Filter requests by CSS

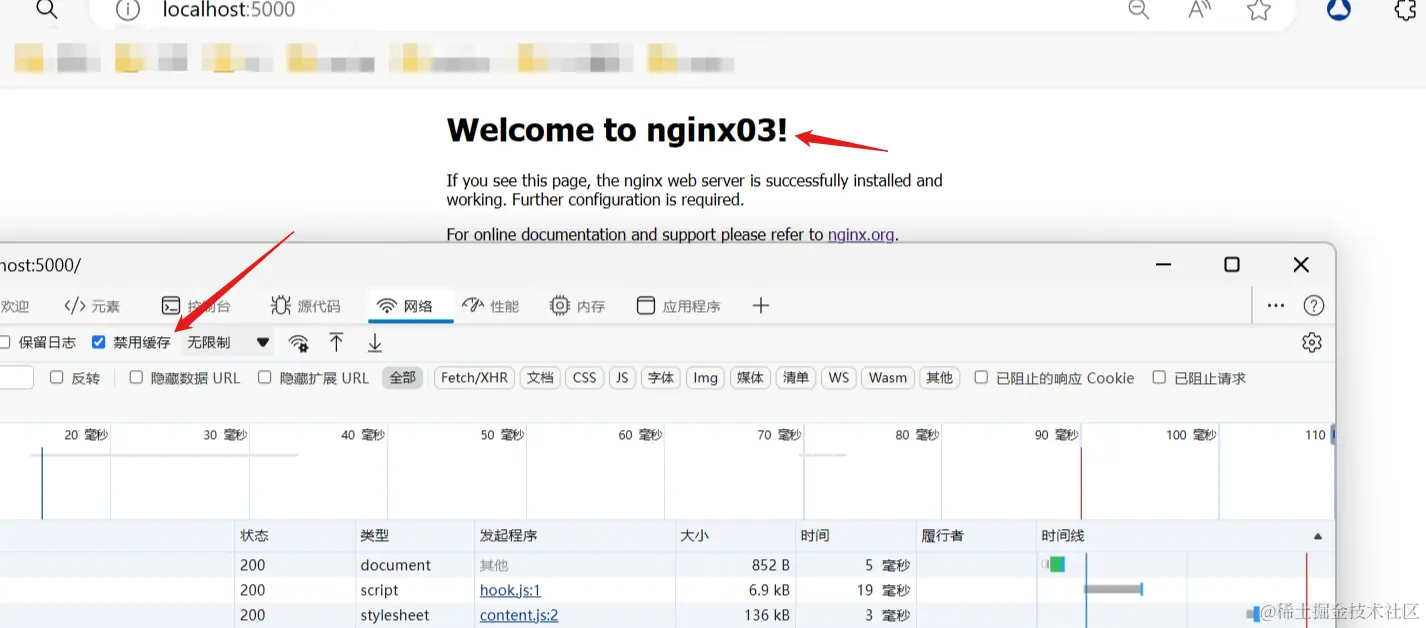(x=585, y=378)
